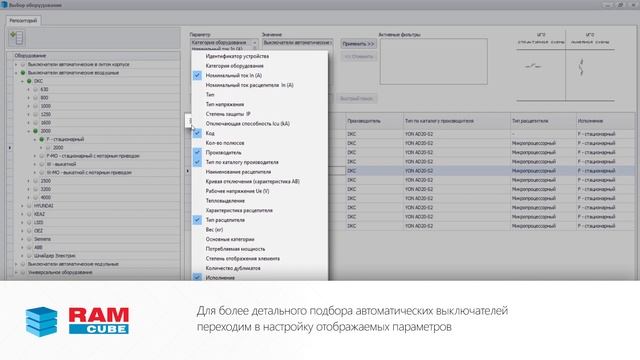
Task: Select the 'F-MO - стационарный с моторным приводом' node
Action: (x=93, y=156)
